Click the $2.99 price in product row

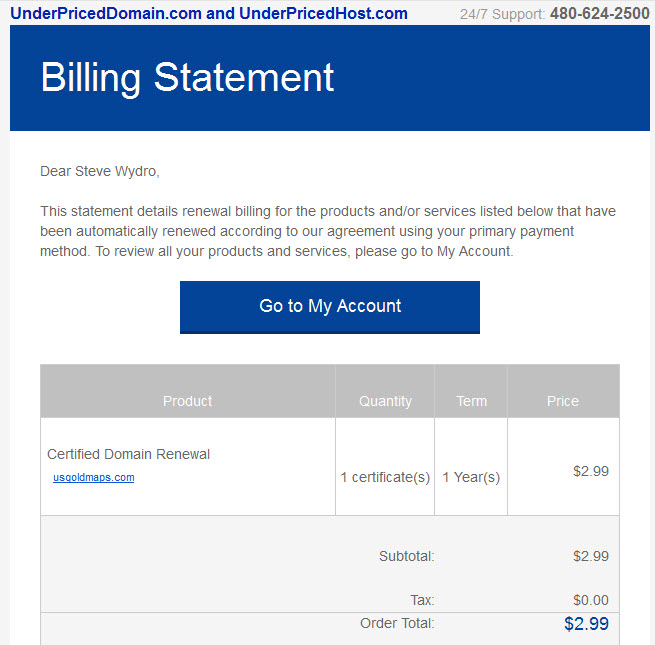tap(591, 471)
